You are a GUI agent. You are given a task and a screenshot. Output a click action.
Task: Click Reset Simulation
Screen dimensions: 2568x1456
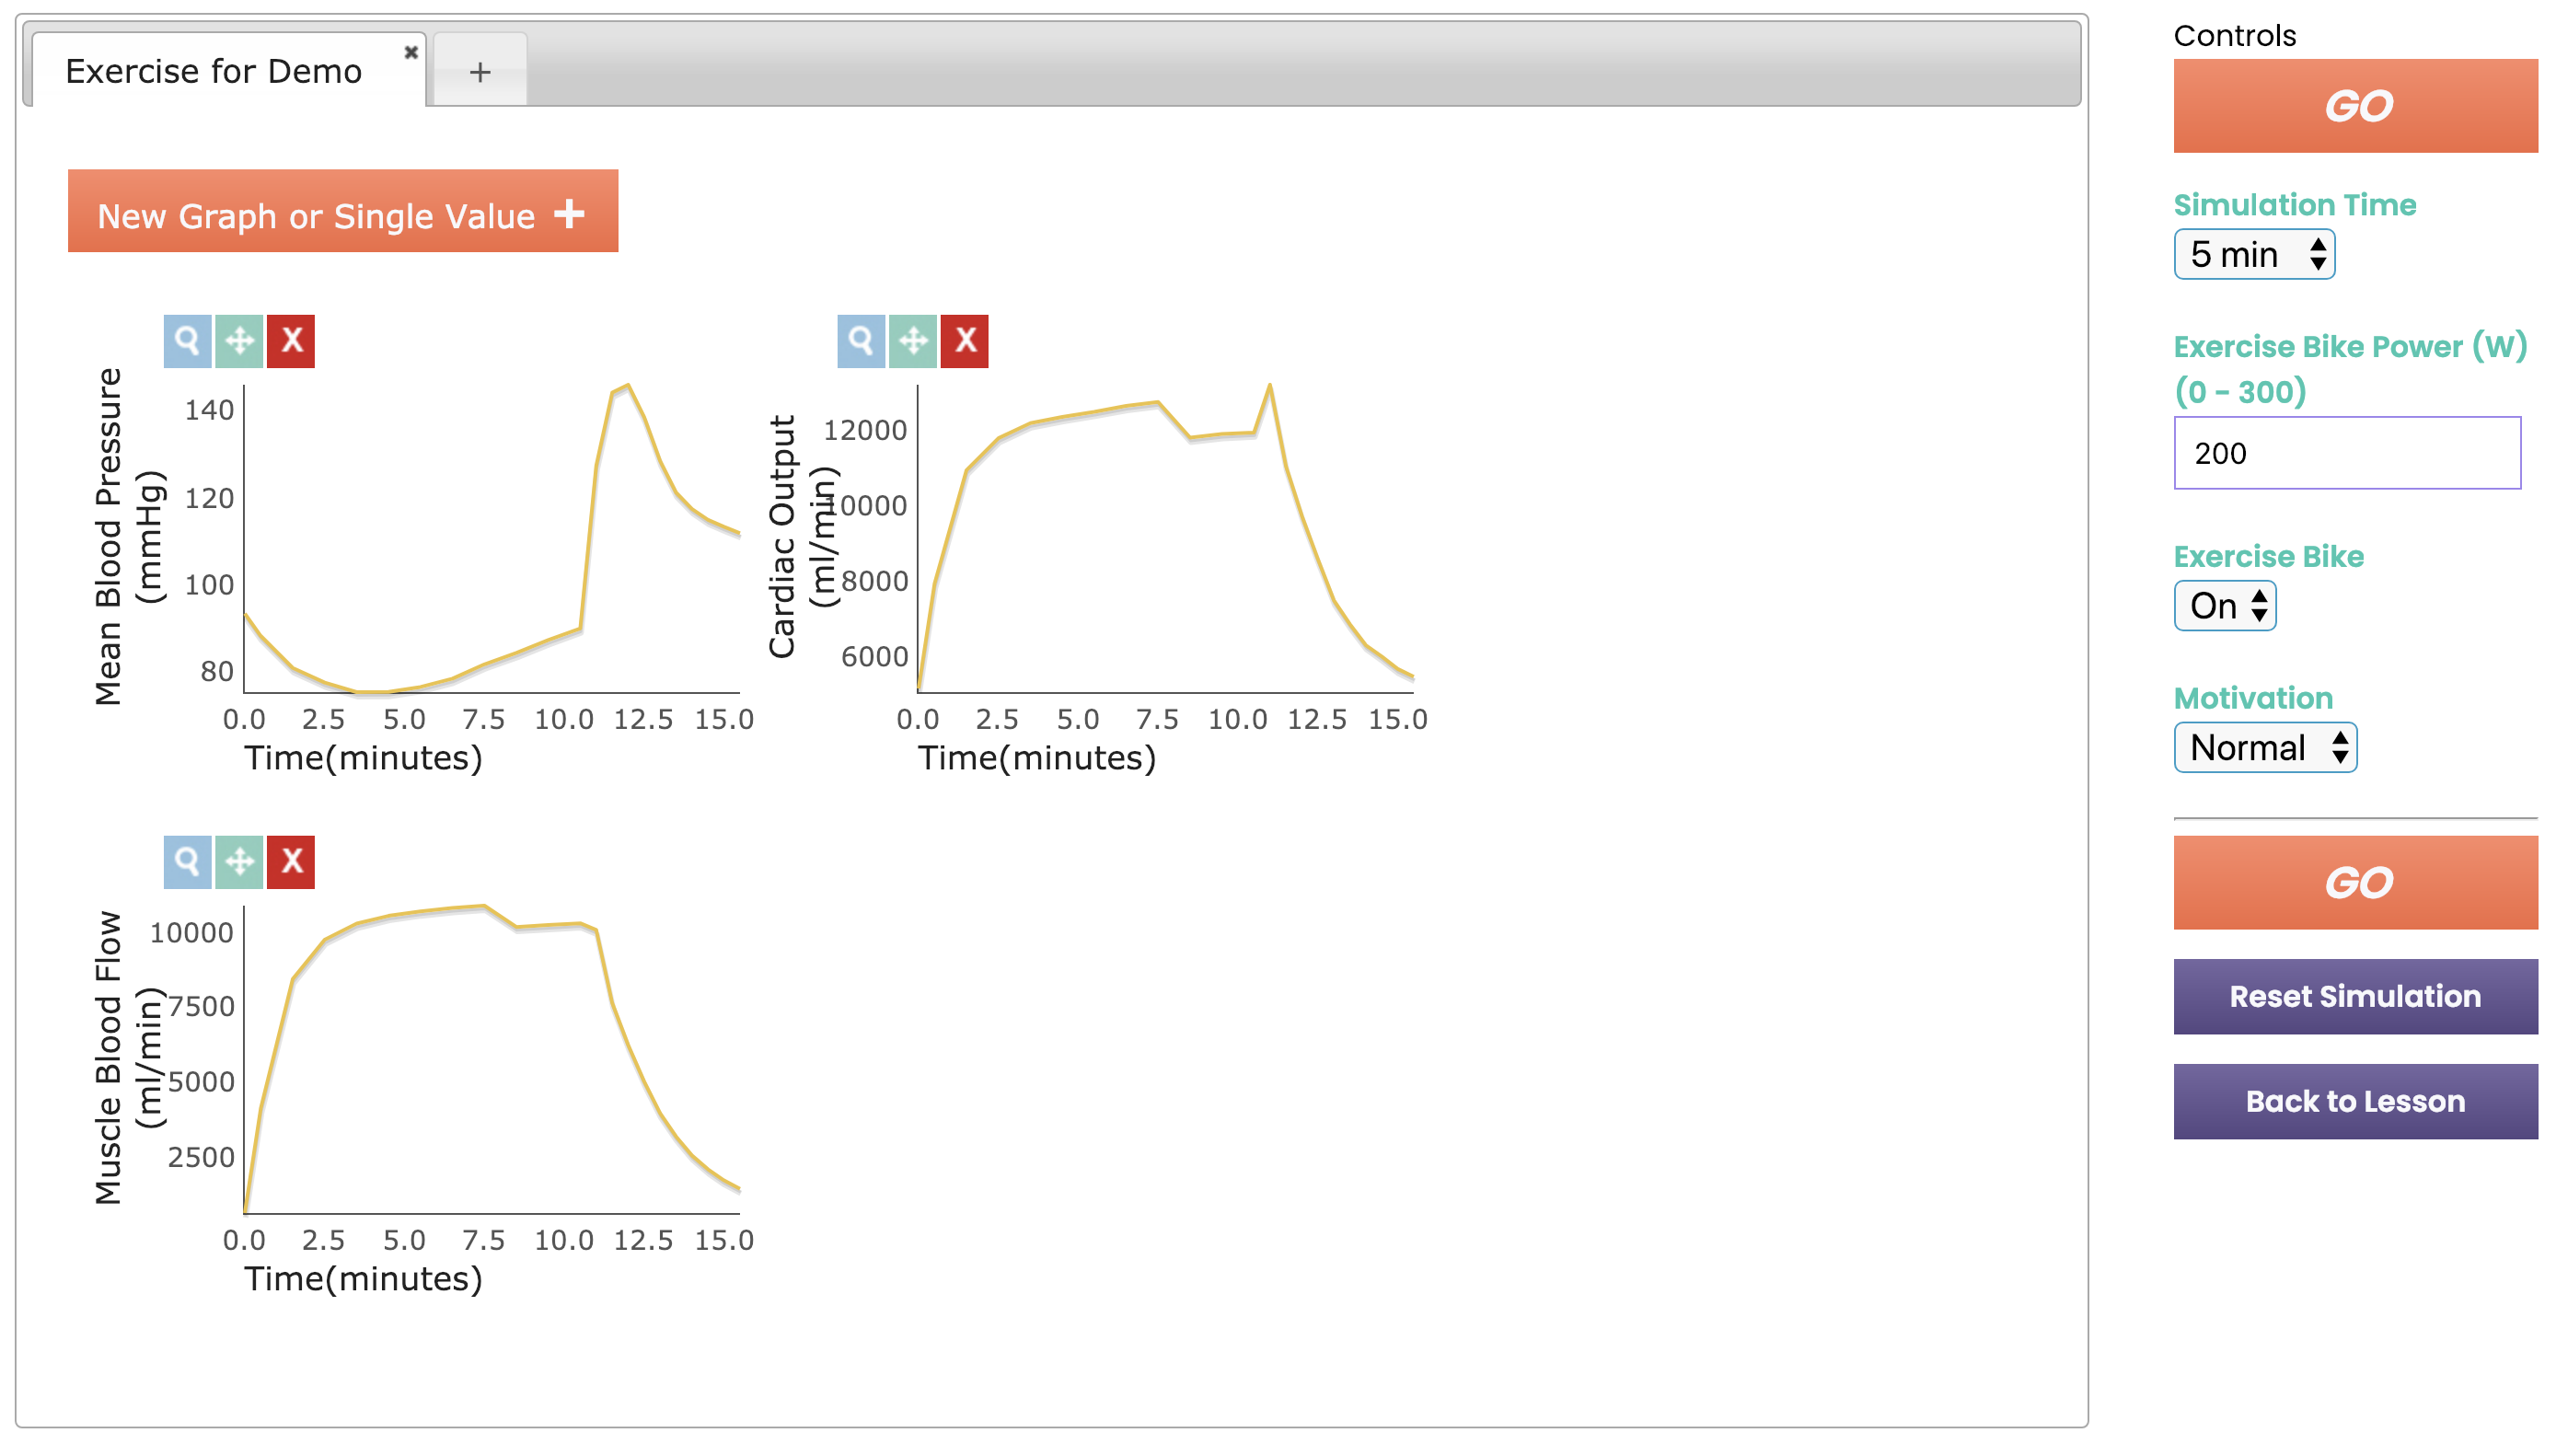tap(2355, 996)
